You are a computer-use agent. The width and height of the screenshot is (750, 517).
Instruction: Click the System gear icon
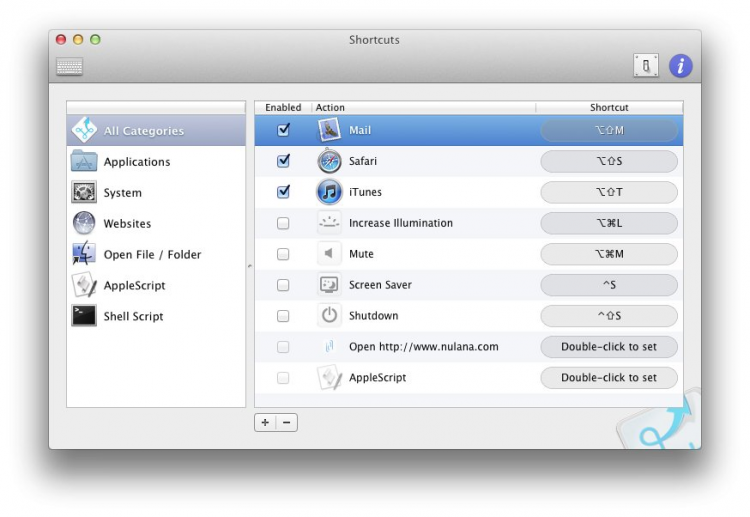click(x=84, y=192)
